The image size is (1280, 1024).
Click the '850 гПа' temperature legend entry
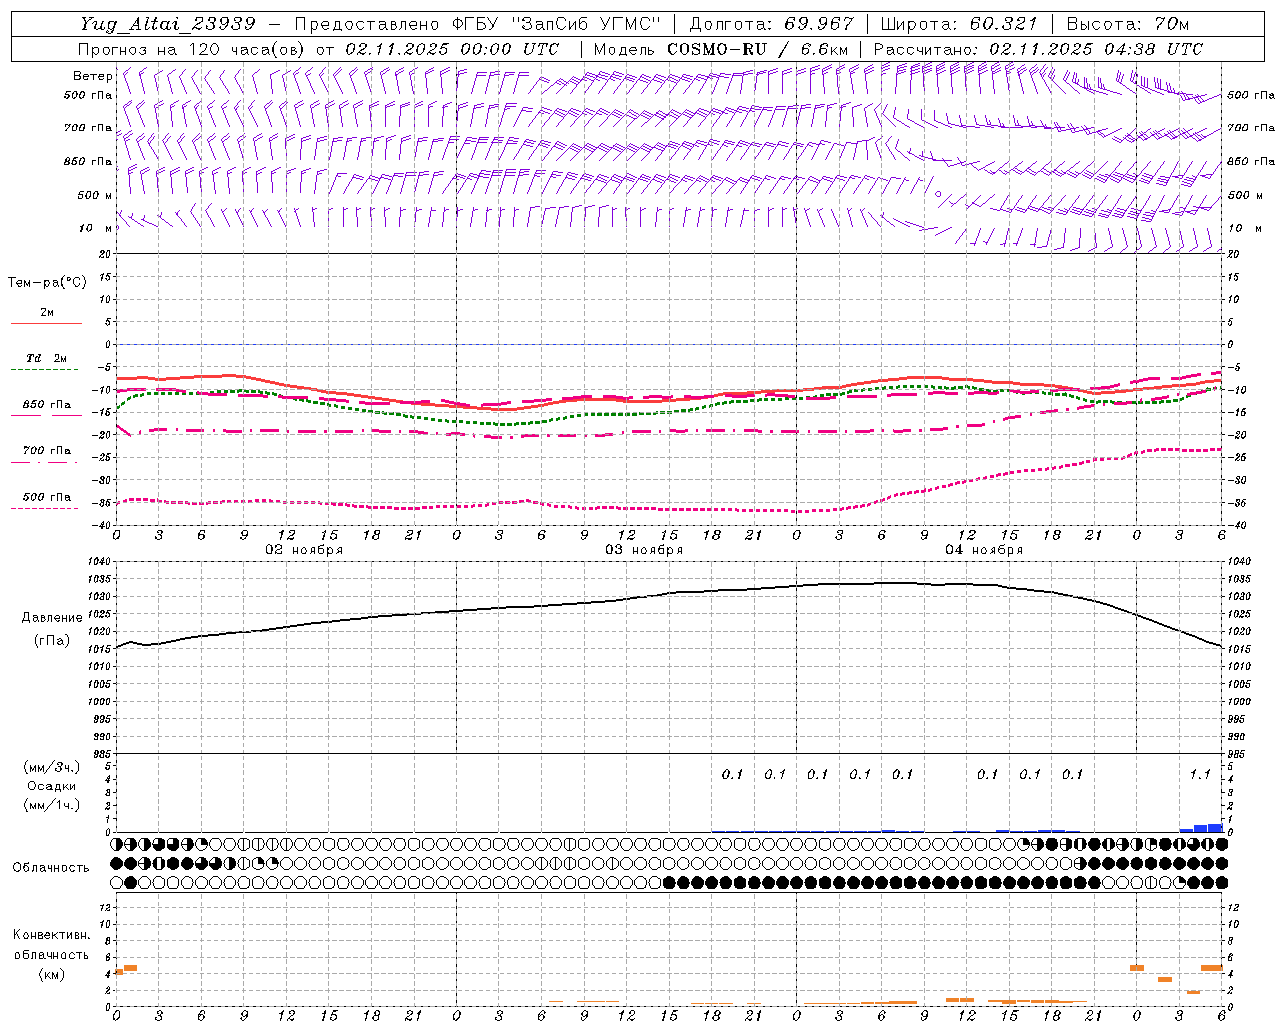tap(47, 405)
